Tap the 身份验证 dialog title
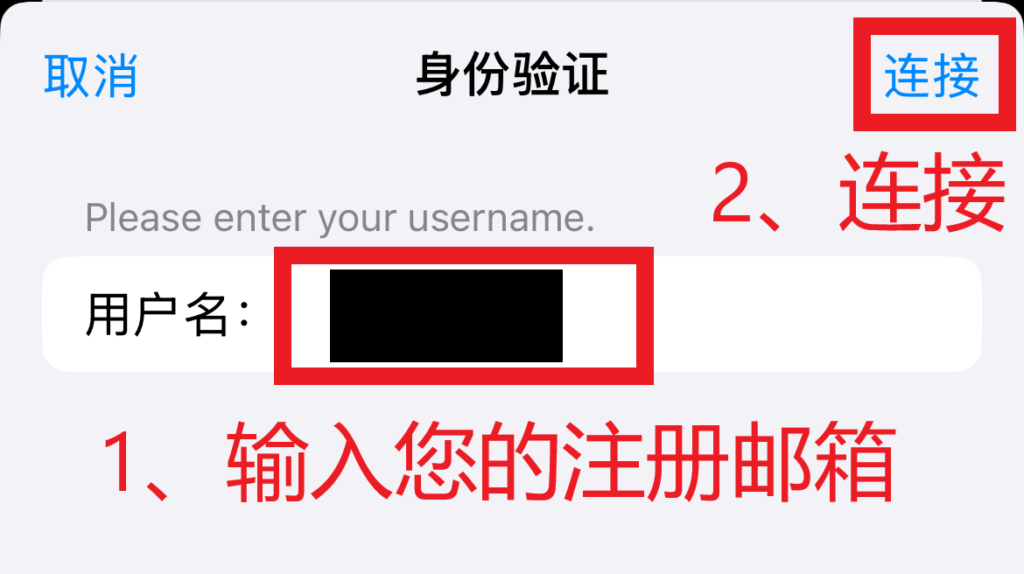This screenshot has width=1024, height=574. click(513, 75)
